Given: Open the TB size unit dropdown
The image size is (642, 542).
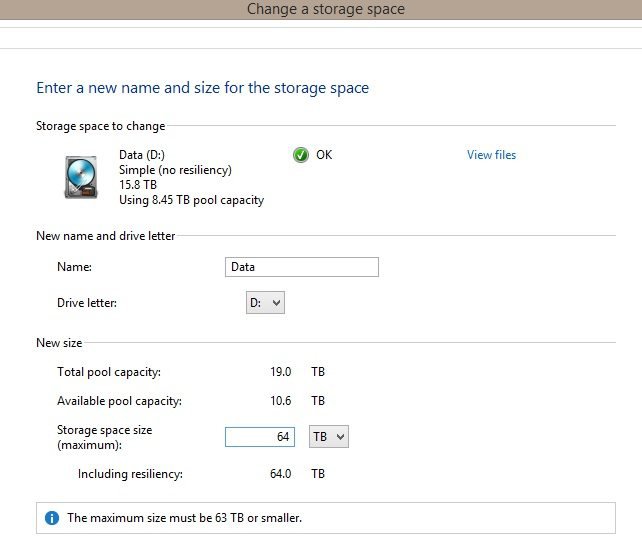Looking at the screenshot, I should click(x=329, y=437).
